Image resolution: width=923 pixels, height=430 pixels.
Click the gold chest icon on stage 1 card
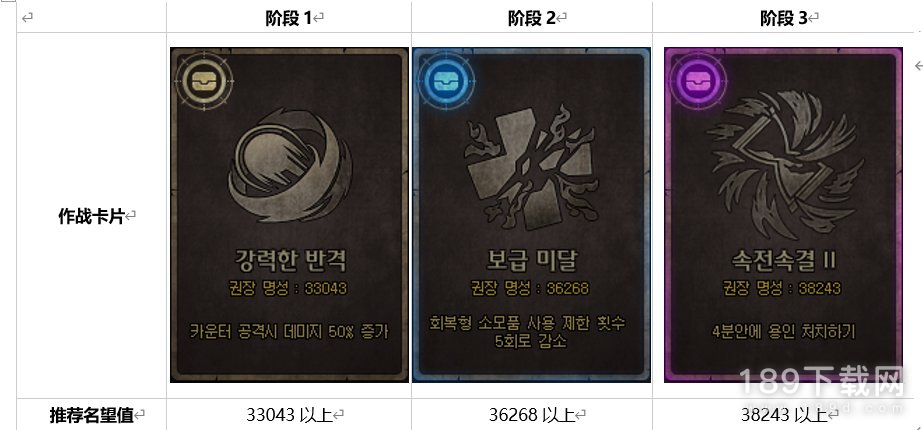[x=204, y=82]
